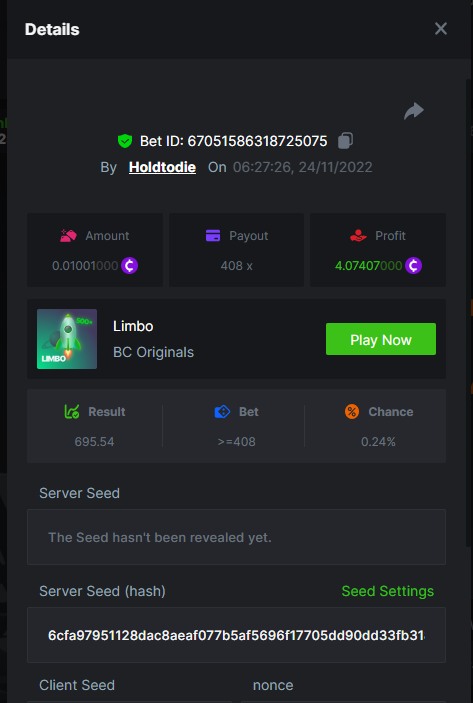
Task: Click the green verified shield icon
Action: [125, 141]
